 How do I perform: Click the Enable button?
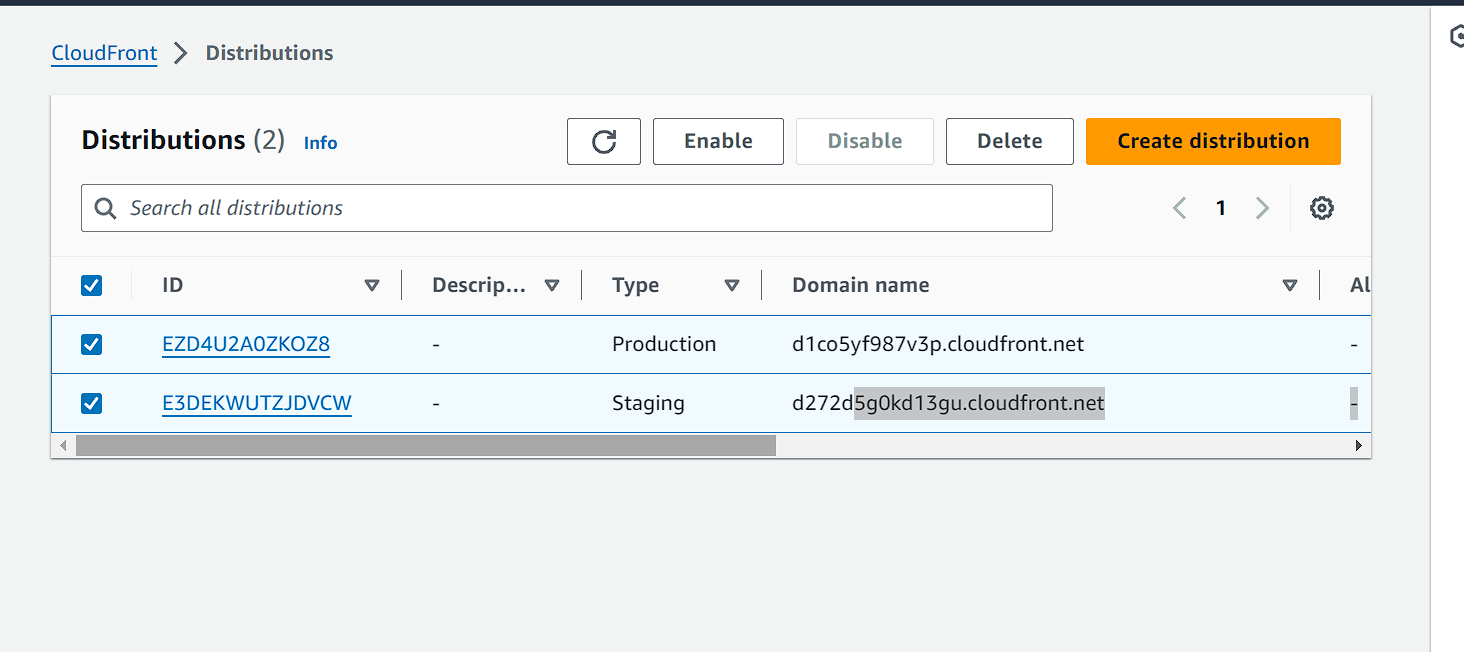718,141
